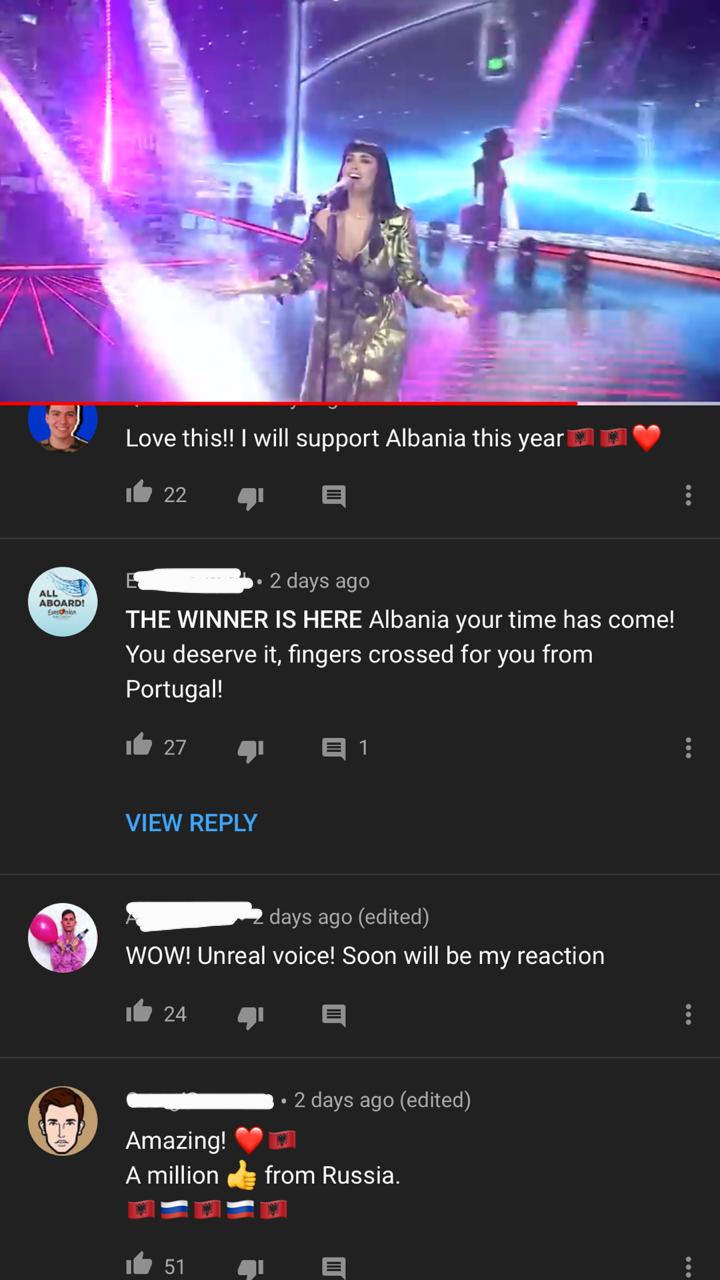Screen dimensions: 720x1280
Task: Dislike the "THE WINNER IS HERE" comment
Action: tap(250, 748)
